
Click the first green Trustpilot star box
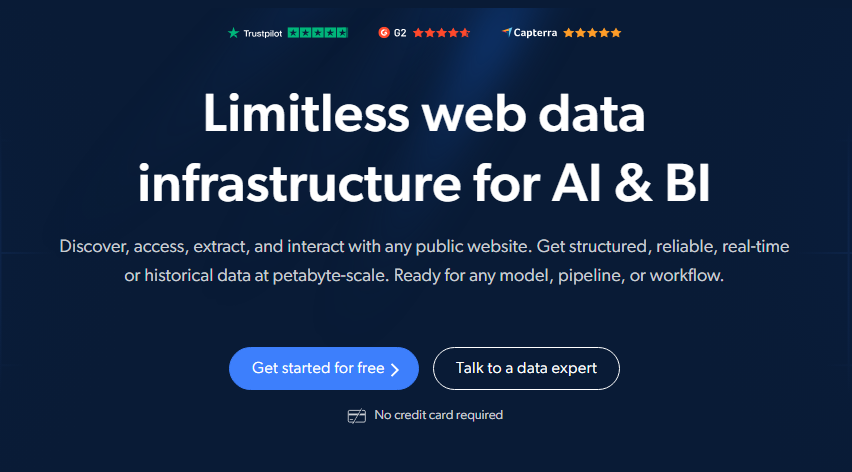coord(293,33)
